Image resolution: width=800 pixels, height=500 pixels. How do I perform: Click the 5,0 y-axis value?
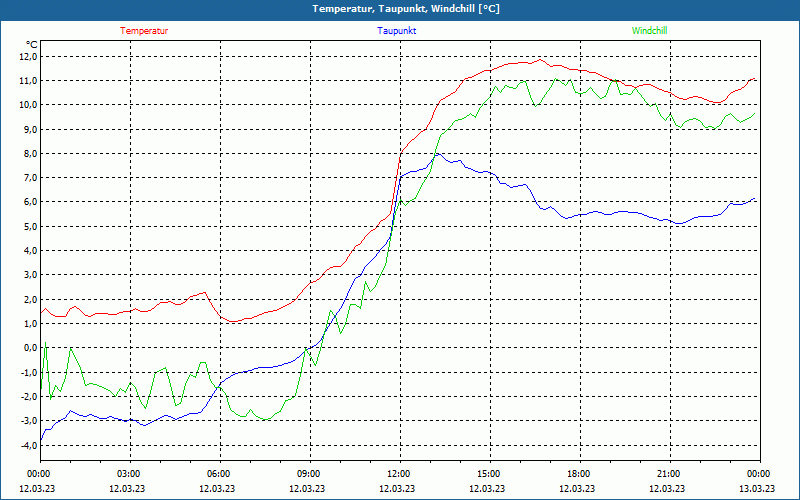point(31,226)
